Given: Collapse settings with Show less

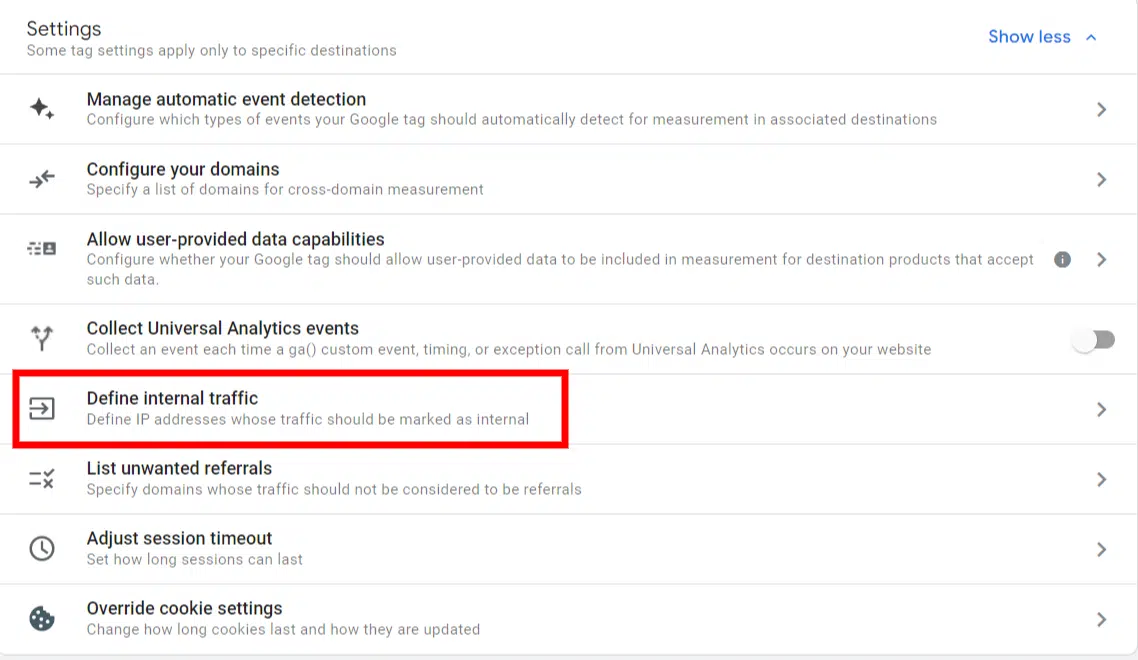Looking at the screenshot, I should (1042, 37).
